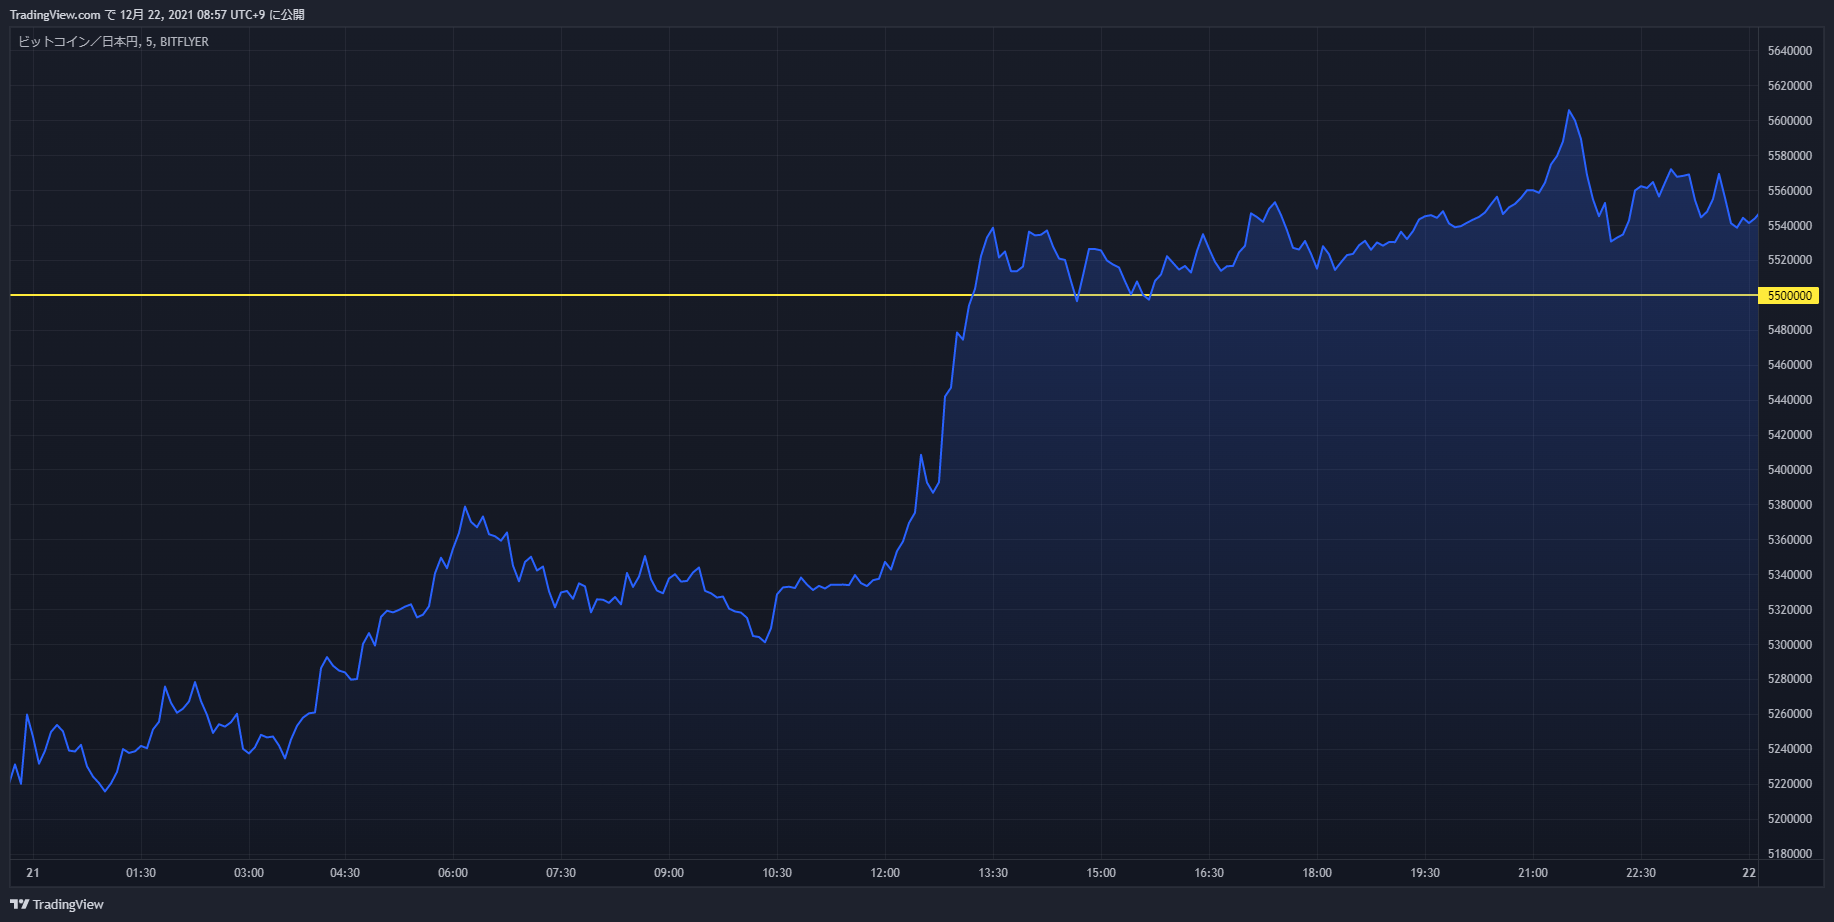Viewport: 1834px width, 922px height.
Task: Click the TradingView.com publish header text
Action: pyautogui.click(x=157, y=15)
